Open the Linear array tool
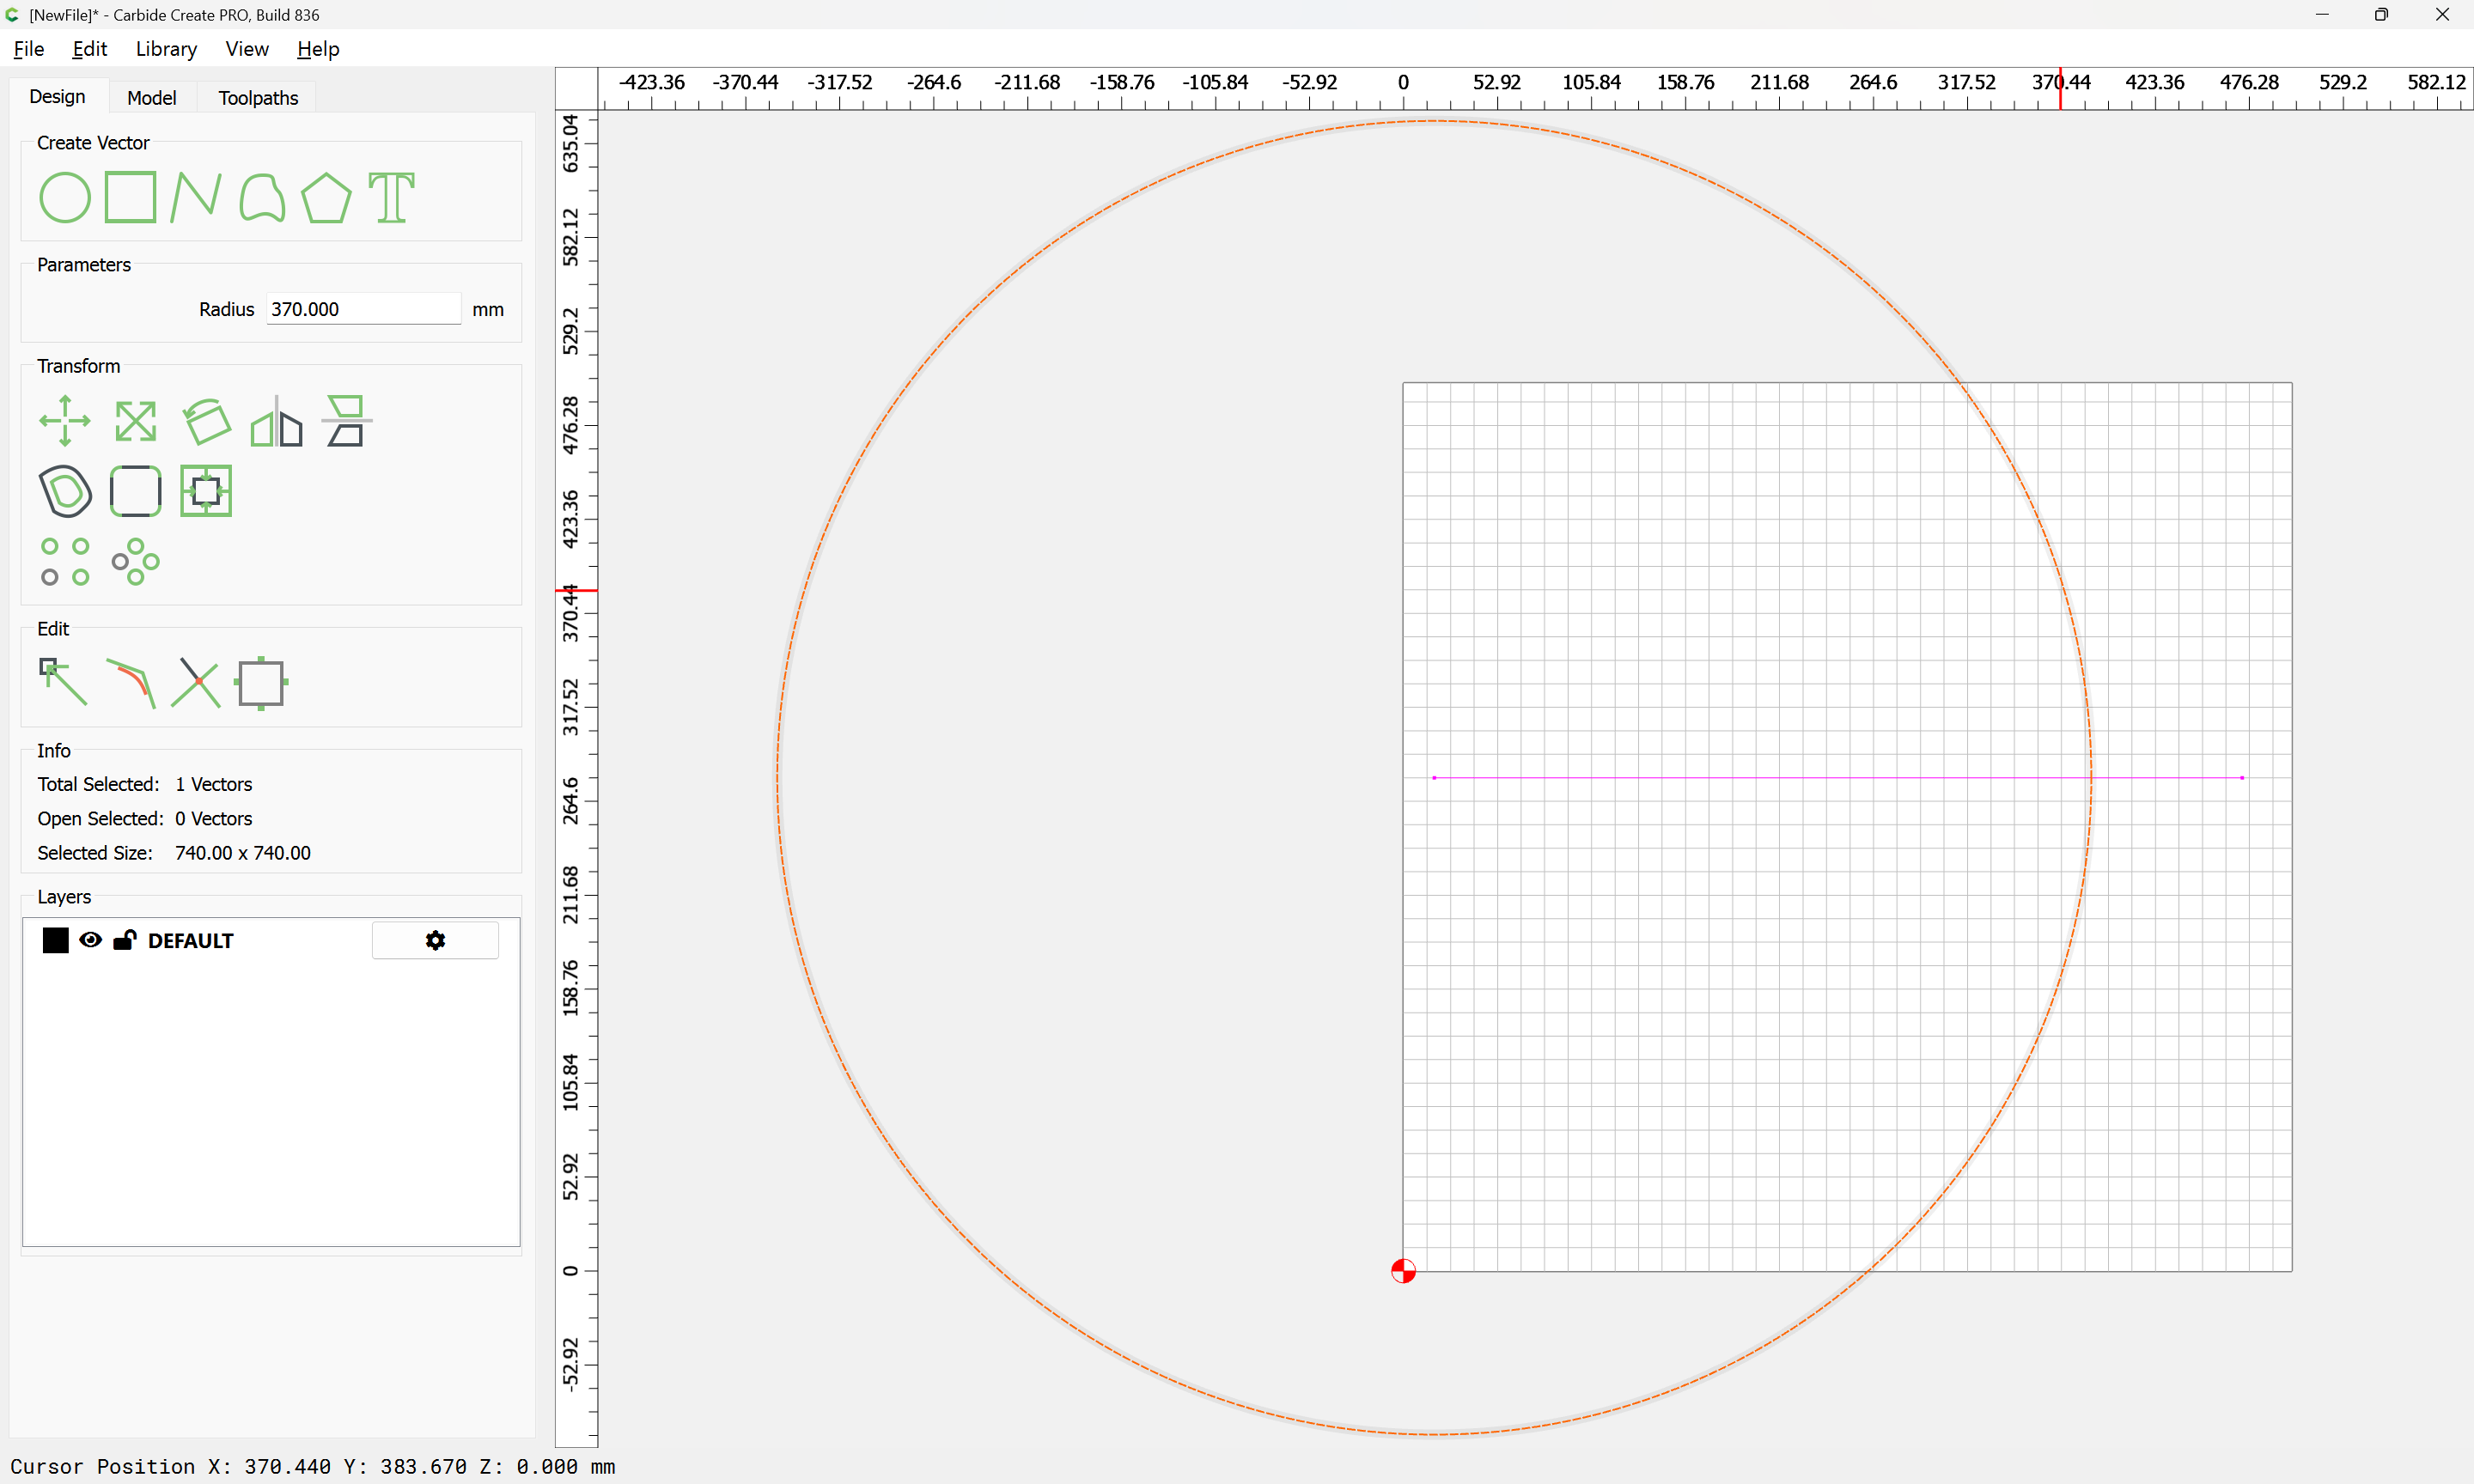Screen dimensions: 2474x1484 click(x=65, y=561)
